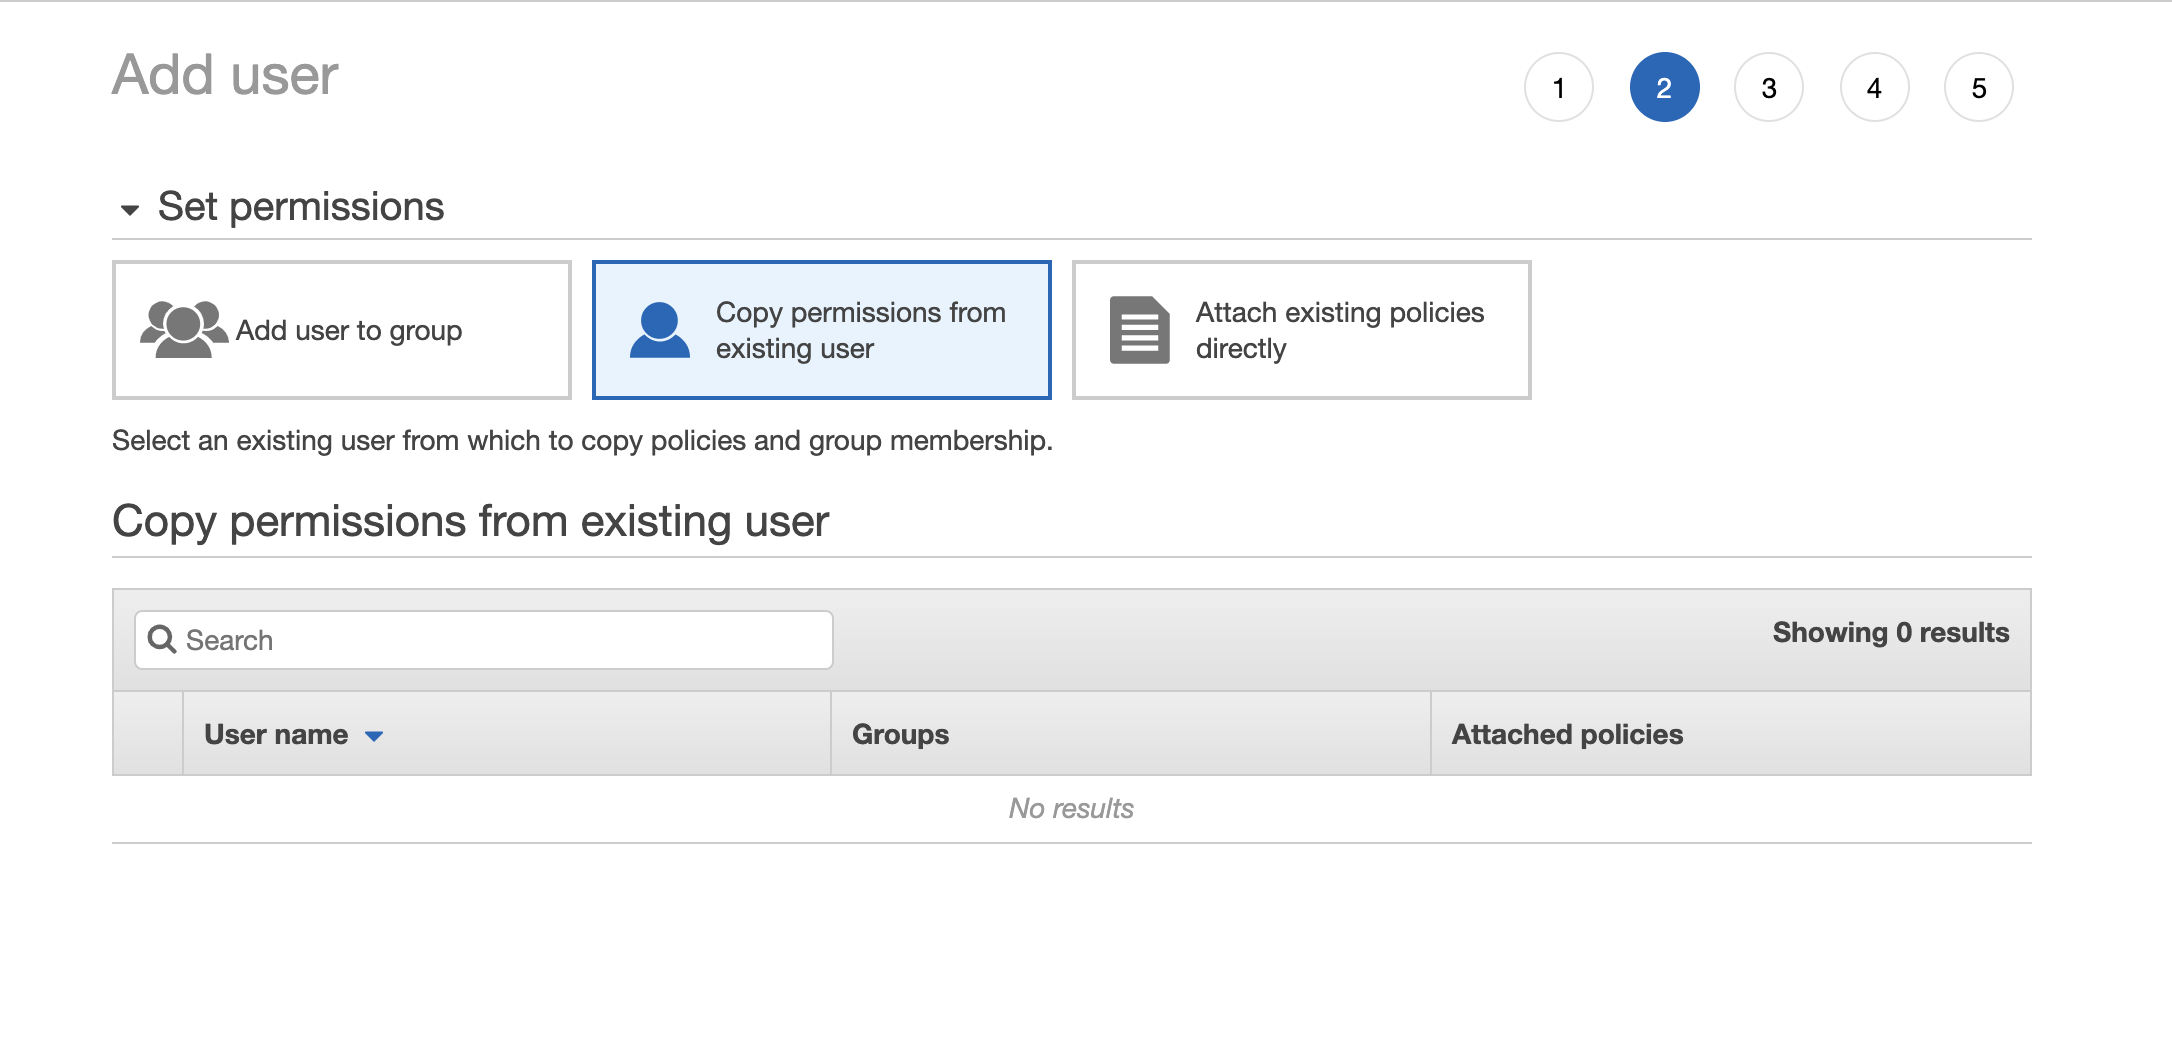2172x1046 pixels.
Task: Select the Add user to group option
Action: pos(341,330)
